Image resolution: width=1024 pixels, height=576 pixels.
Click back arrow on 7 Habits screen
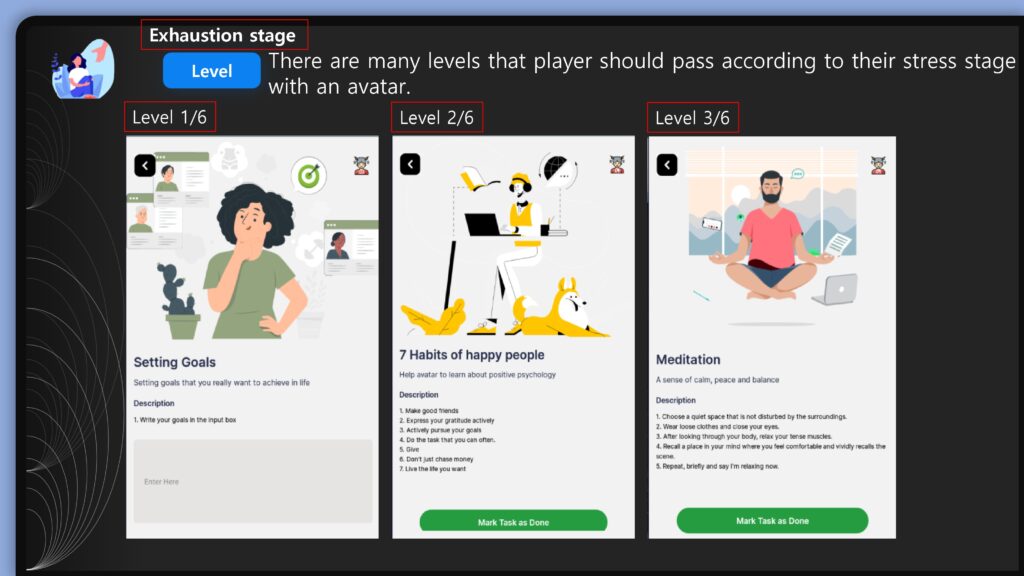(410, 164)
